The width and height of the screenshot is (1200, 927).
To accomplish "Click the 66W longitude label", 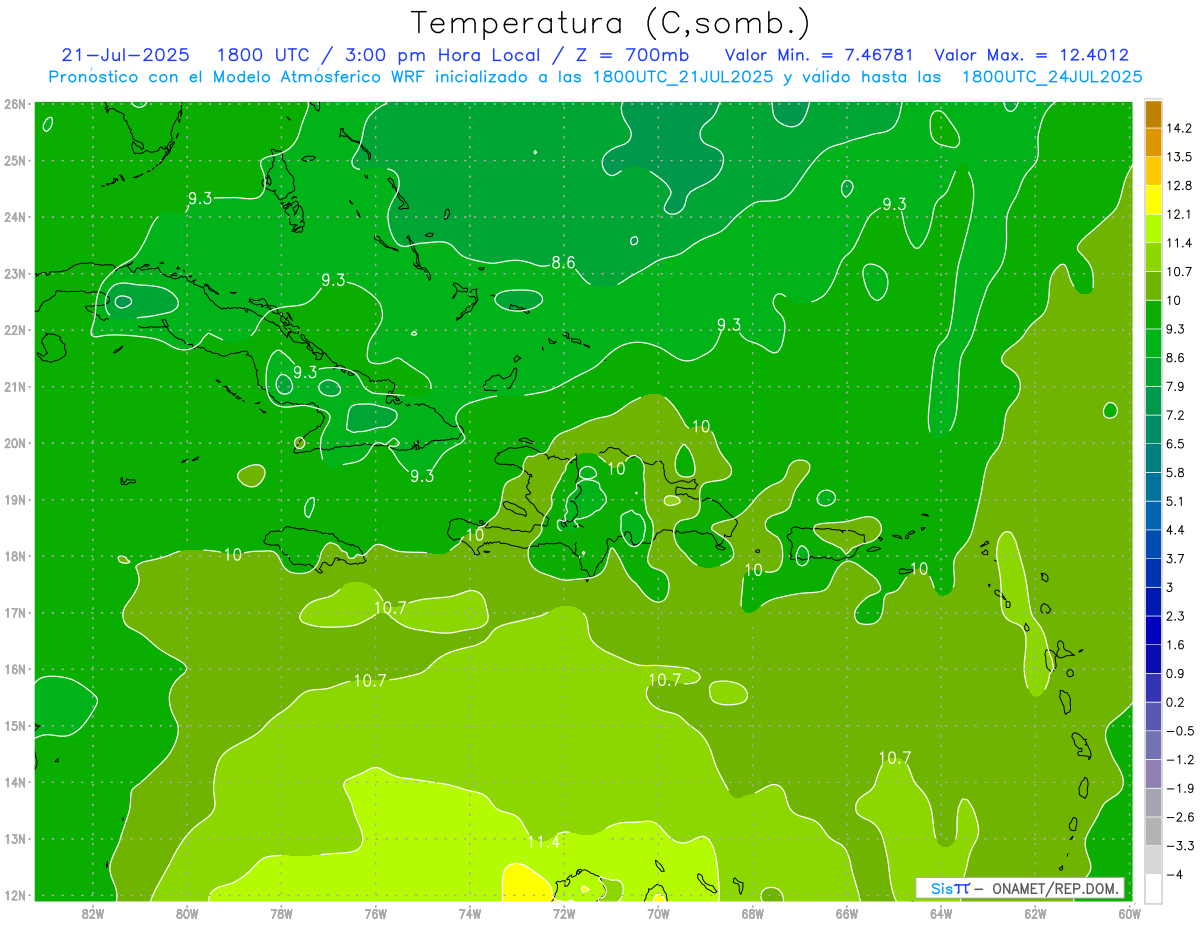I will (847, 913).
